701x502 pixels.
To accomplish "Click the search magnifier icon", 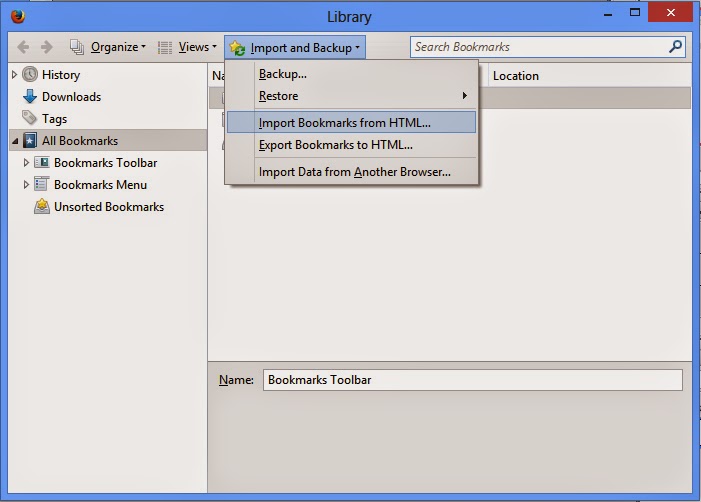I will pyautogui.click(x=676, y=46).
